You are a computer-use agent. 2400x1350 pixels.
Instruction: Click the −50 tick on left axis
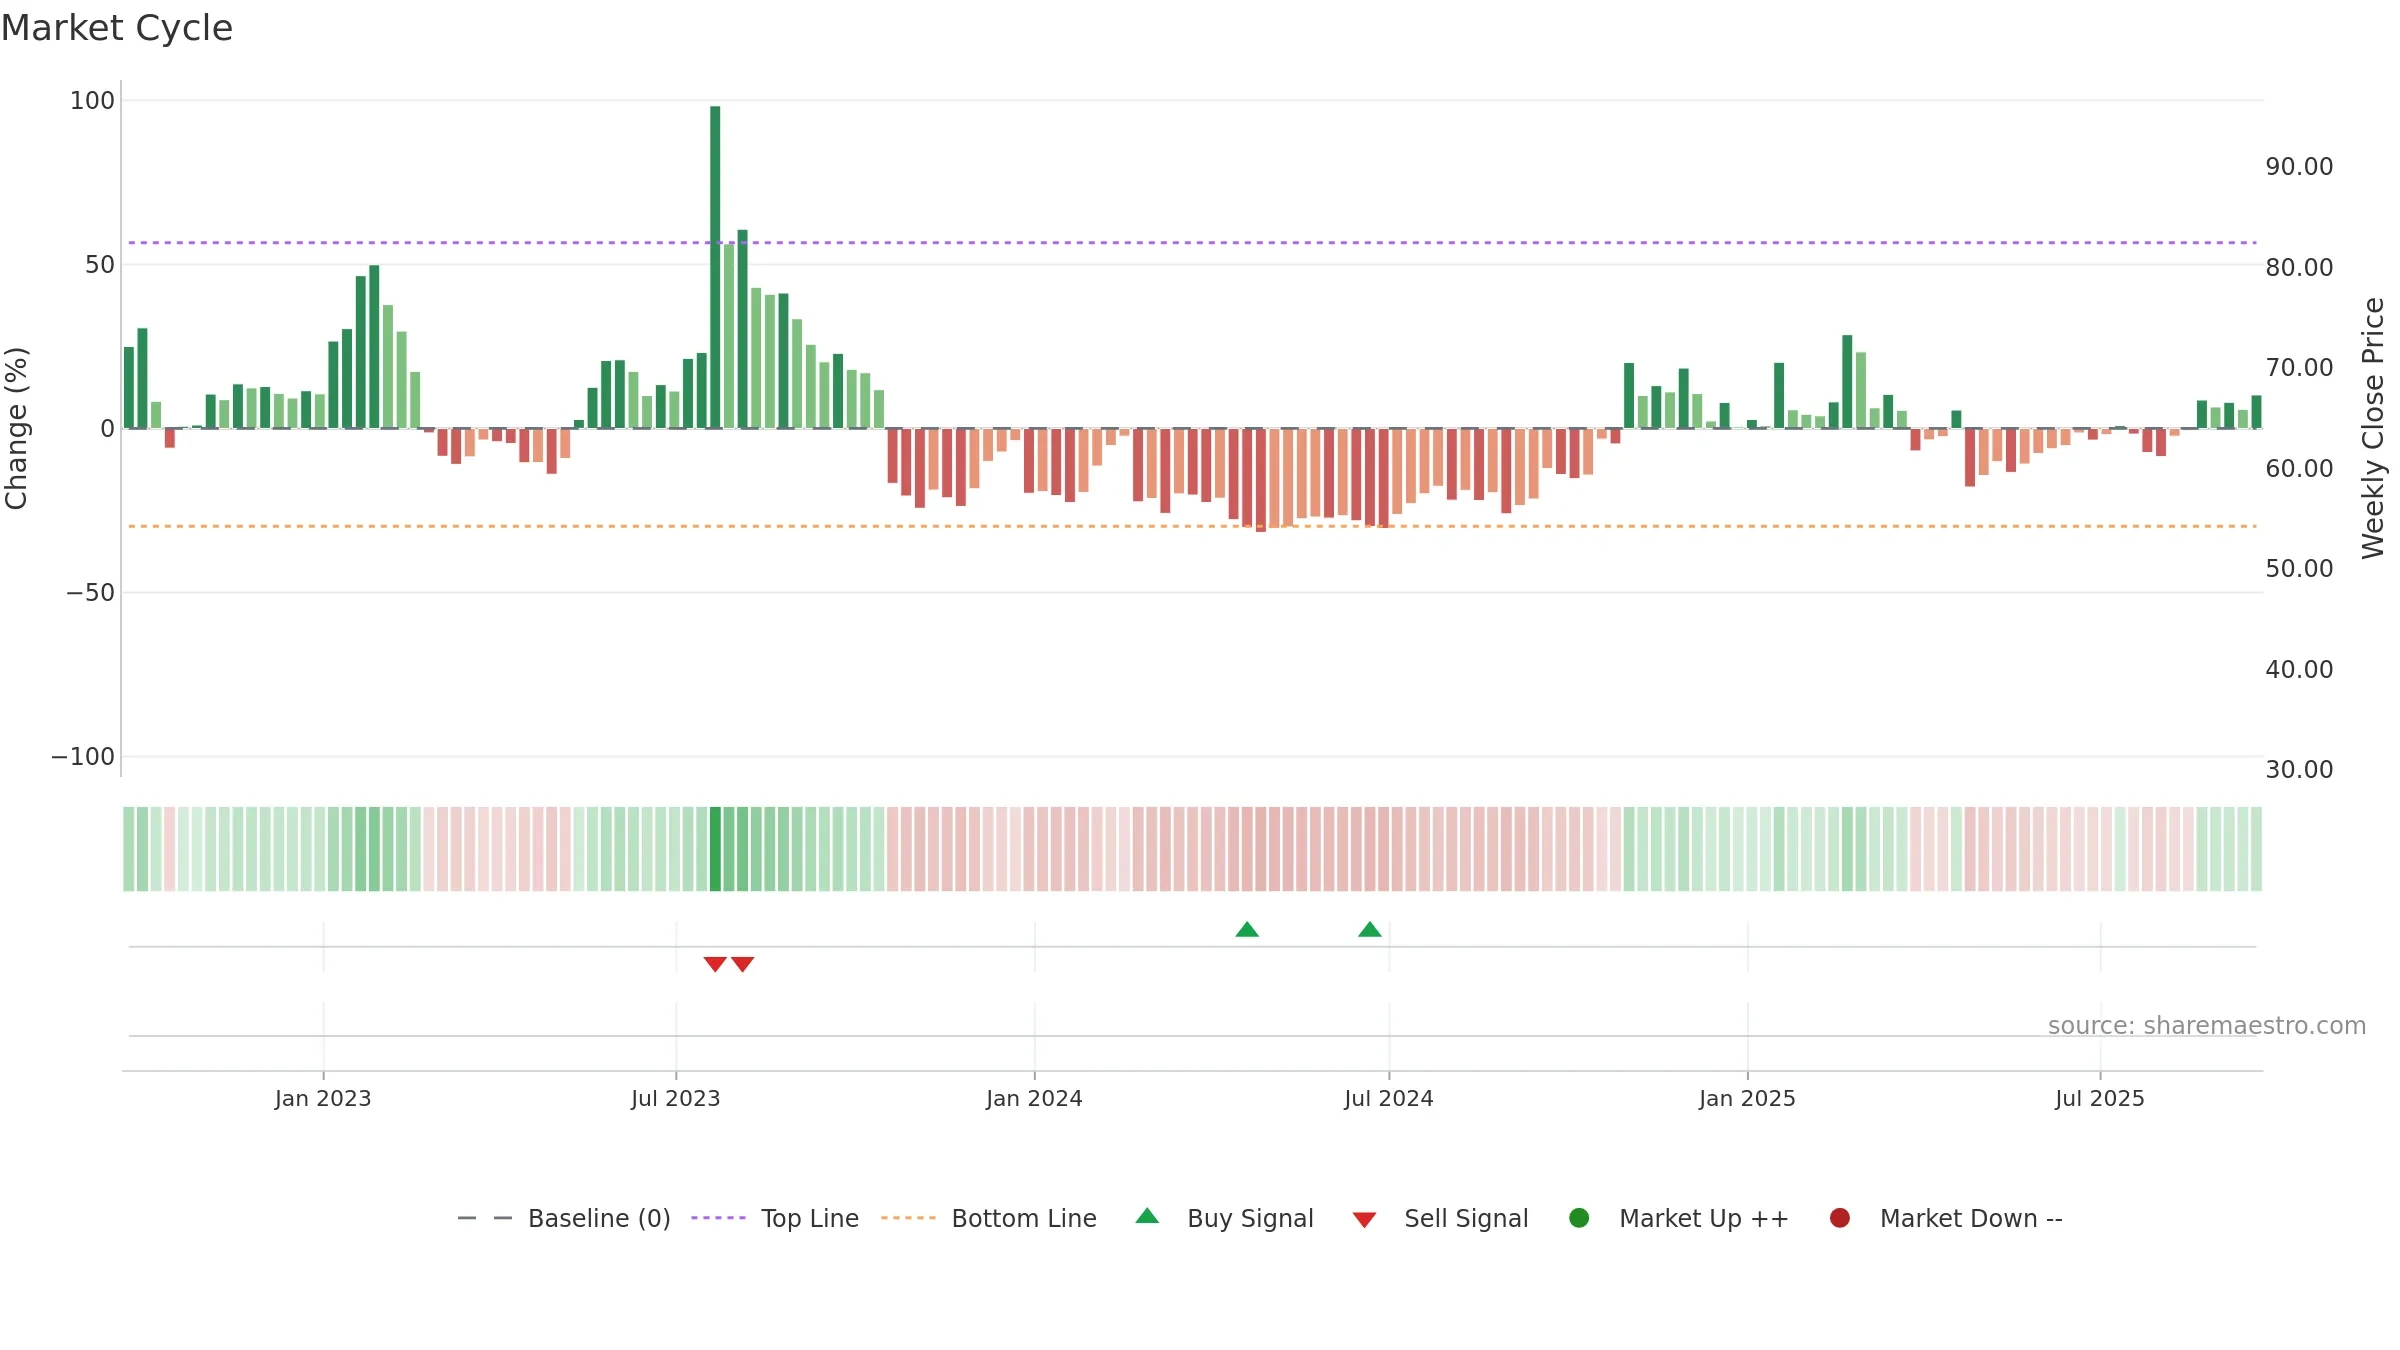click(x=90, y=593)
